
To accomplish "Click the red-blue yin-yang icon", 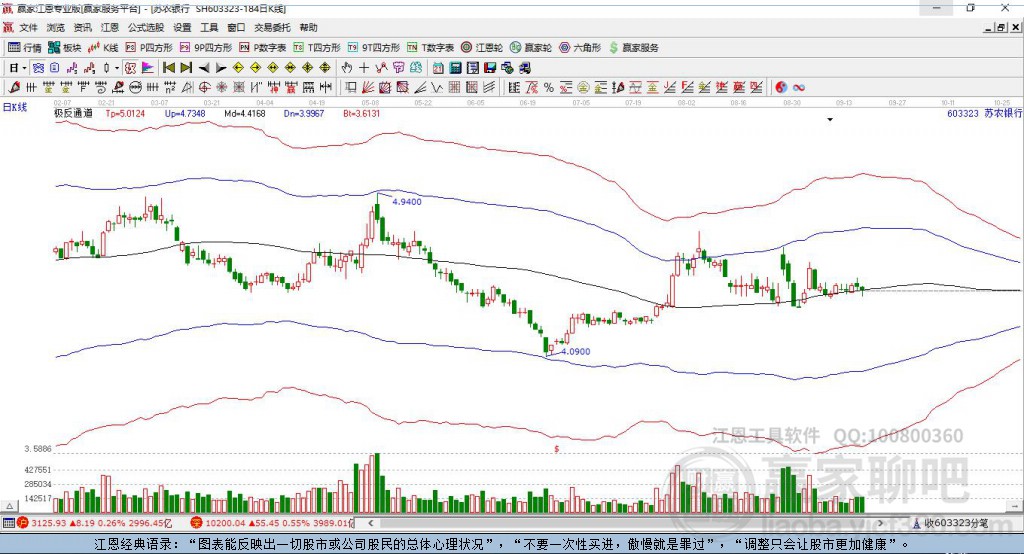I will click(x=781, y=88).
